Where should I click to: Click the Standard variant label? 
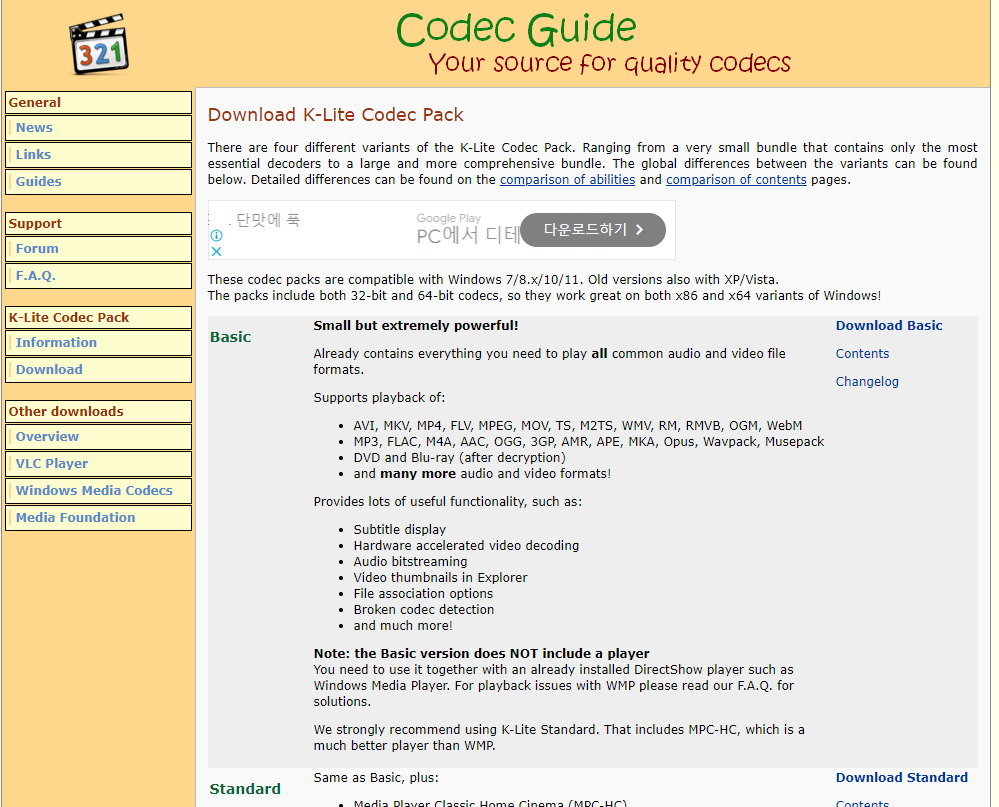pyautogui.click(x=245, y=789)
